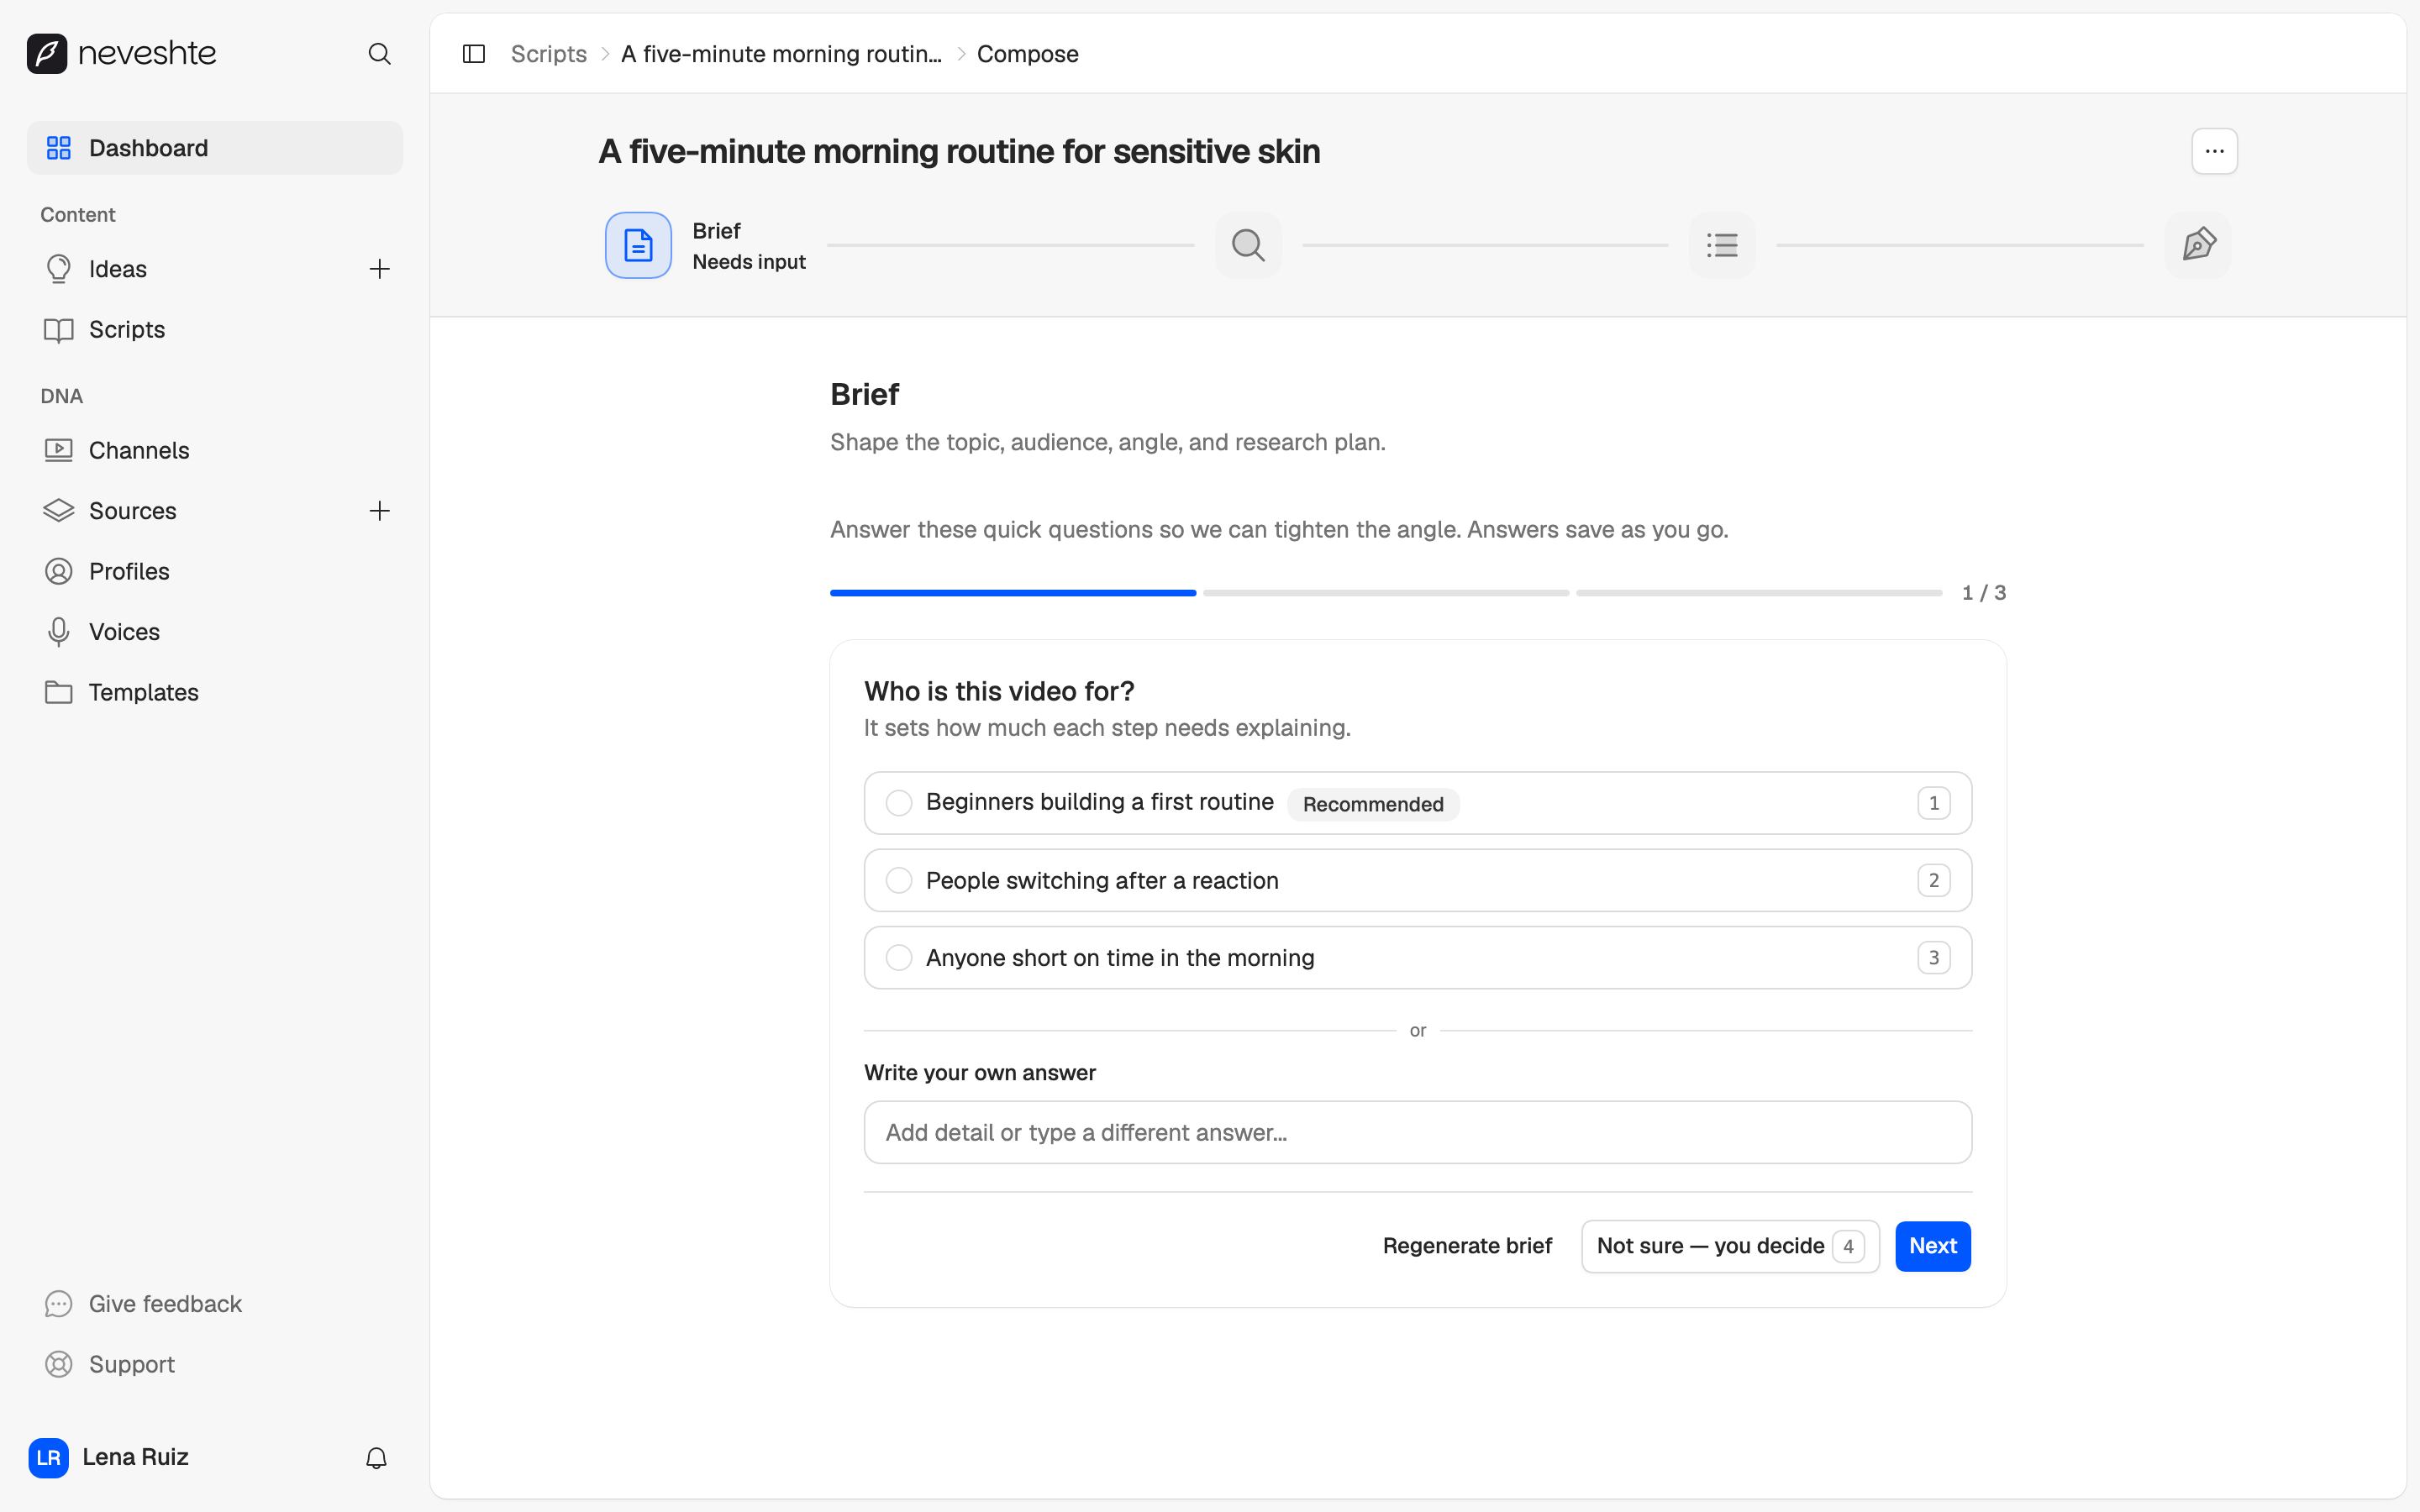This screenshot has height=1512, width=2420.
Task: Open the Sources page
Action: click(132, 511)
